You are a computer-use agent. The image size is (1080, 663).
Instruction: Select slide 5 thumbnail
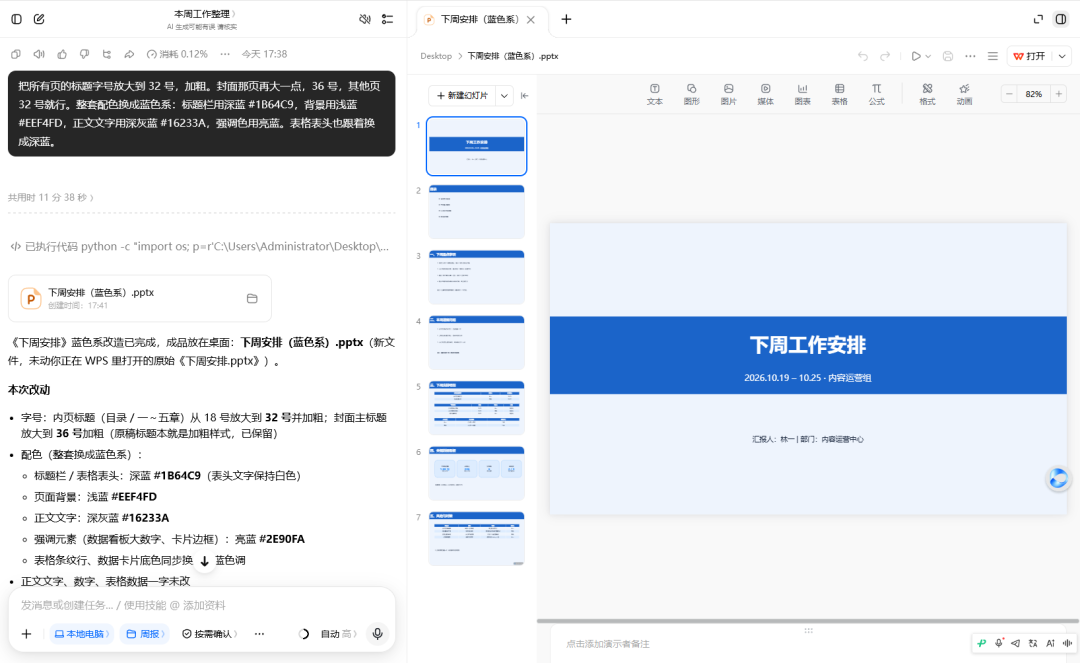coord(477,408)
